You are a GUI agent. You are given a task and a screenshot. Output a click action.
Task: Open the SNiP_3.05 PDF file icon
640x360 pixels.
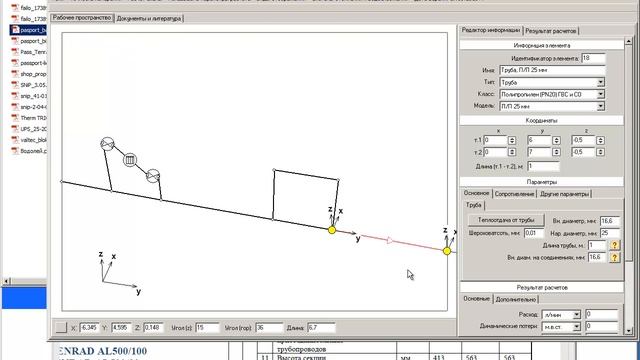click(15, 85)
